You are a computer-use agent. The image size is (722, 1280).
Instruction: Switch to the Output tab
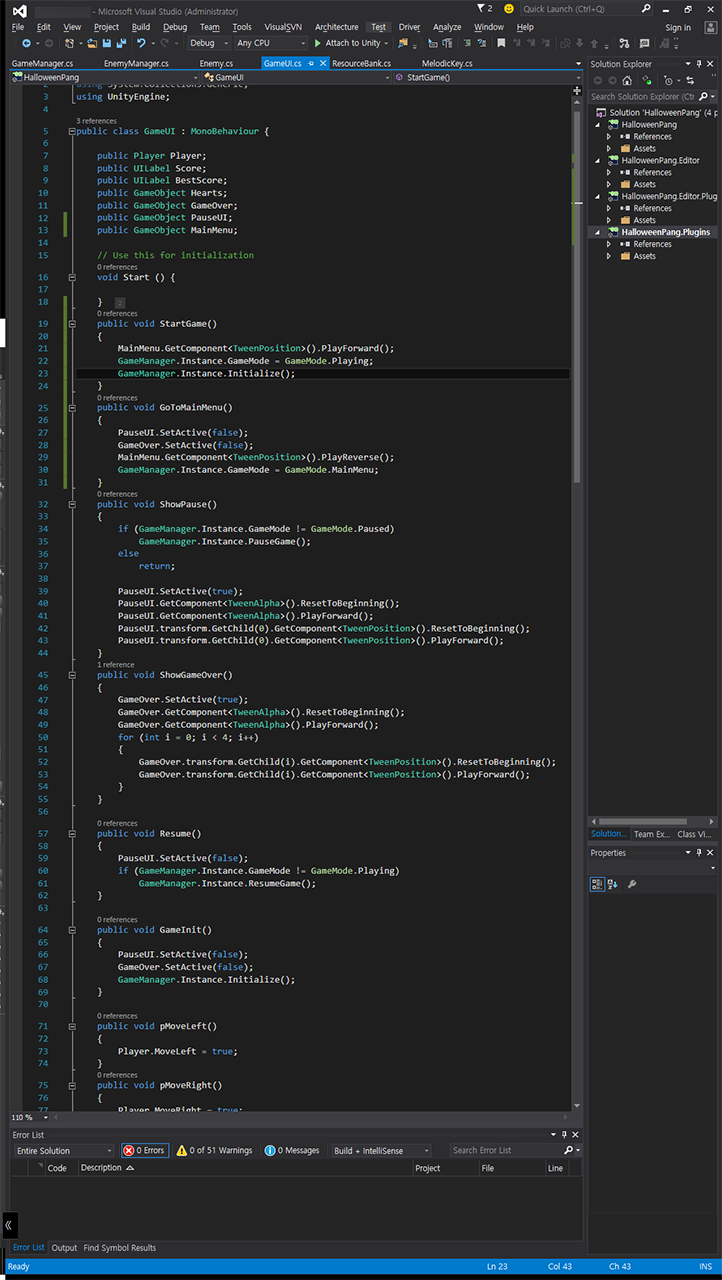tap(64, 1248)
